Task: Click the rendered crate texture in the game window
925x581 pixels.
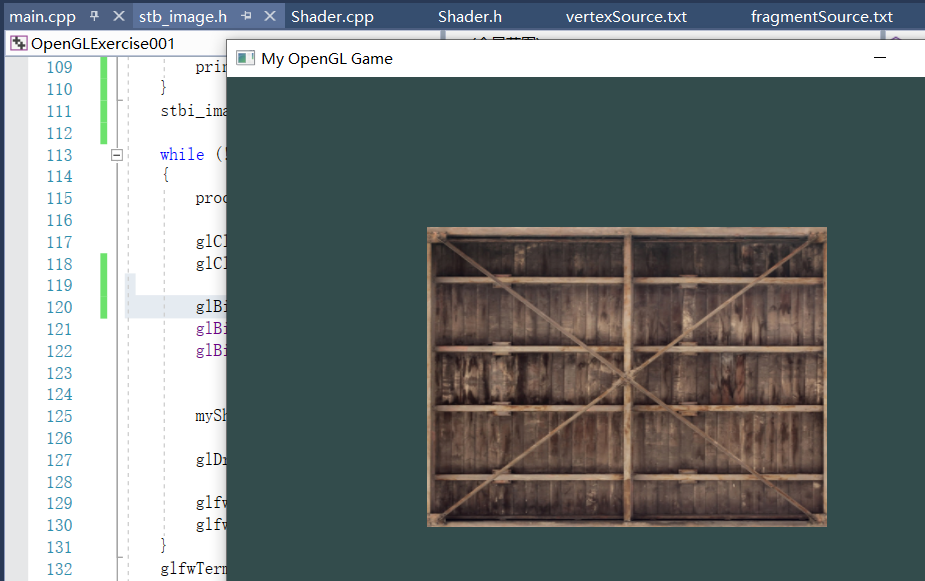Action: 625,377
